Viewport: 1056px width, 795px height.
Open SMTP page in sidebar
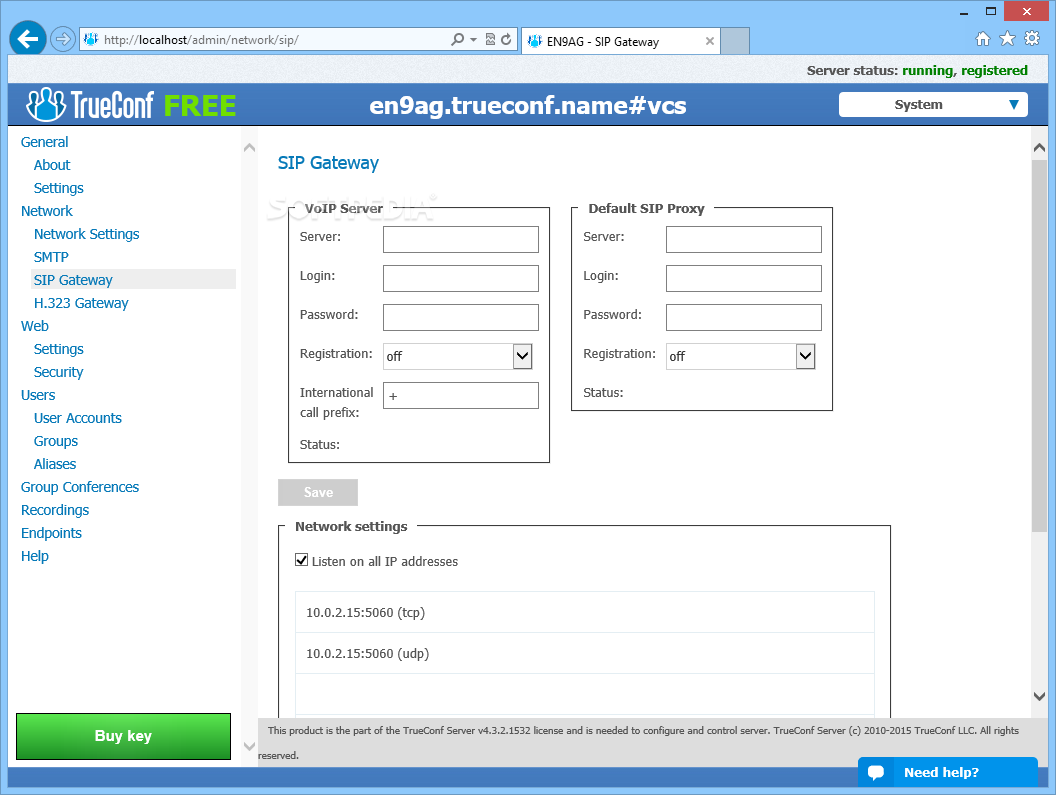(51, 257)
